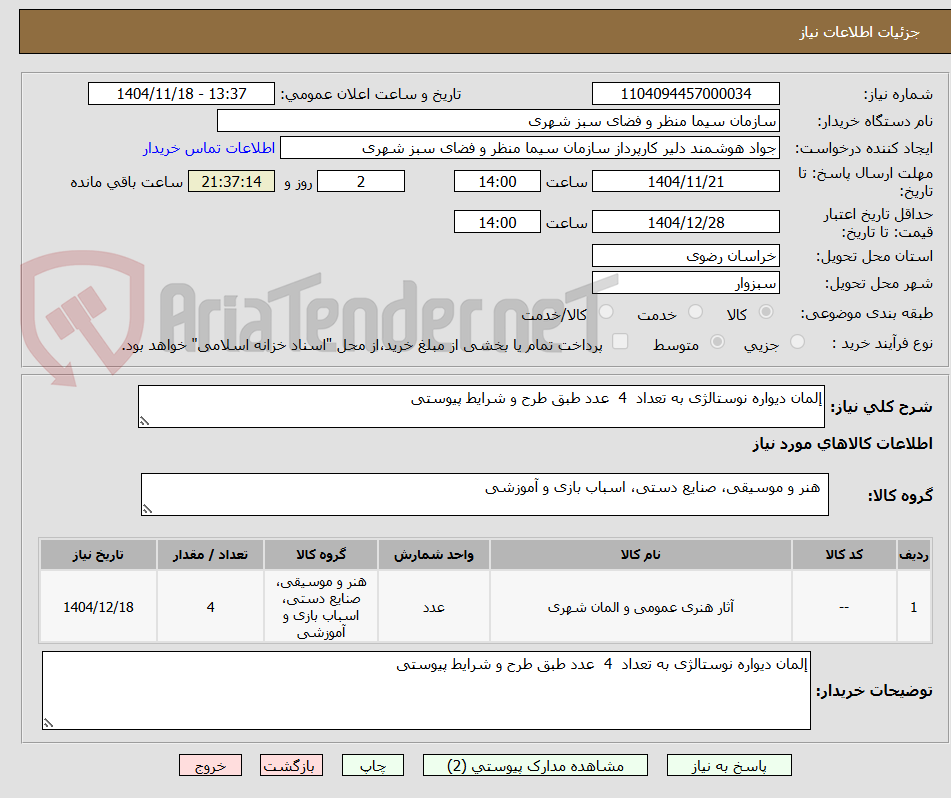Click the اطلاعات کالاهای مورد نیاز heading
This screenshot has width=951, height=798.
click(x=842, y=444)
